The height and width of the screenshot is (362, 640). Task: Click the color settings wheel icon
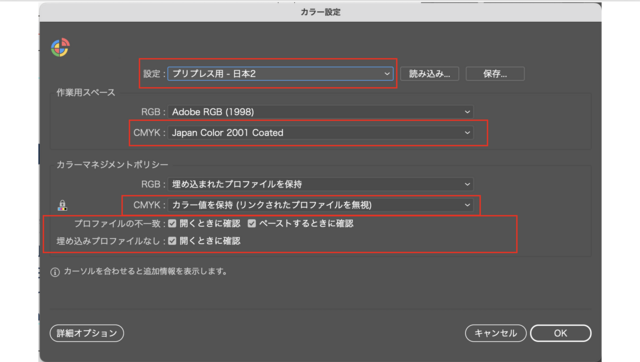(60, 47)
